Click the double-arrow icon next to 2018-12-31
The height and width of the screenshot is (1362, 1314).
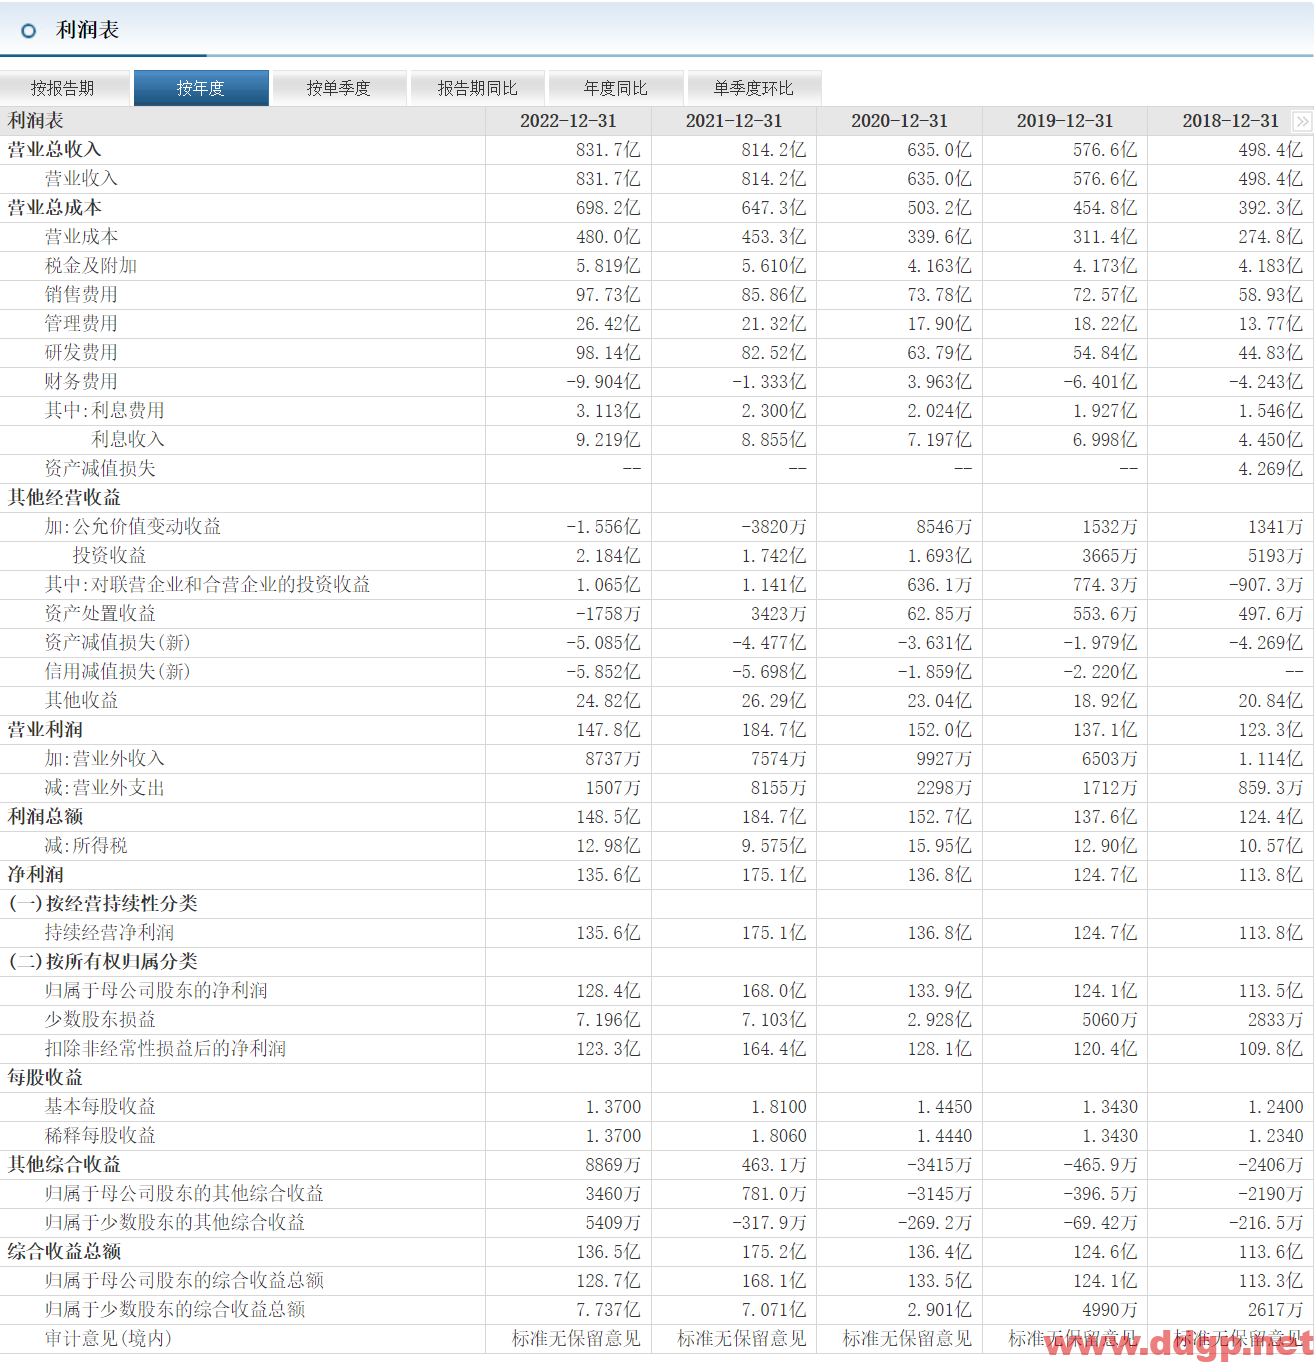[x=1301, y=121]
